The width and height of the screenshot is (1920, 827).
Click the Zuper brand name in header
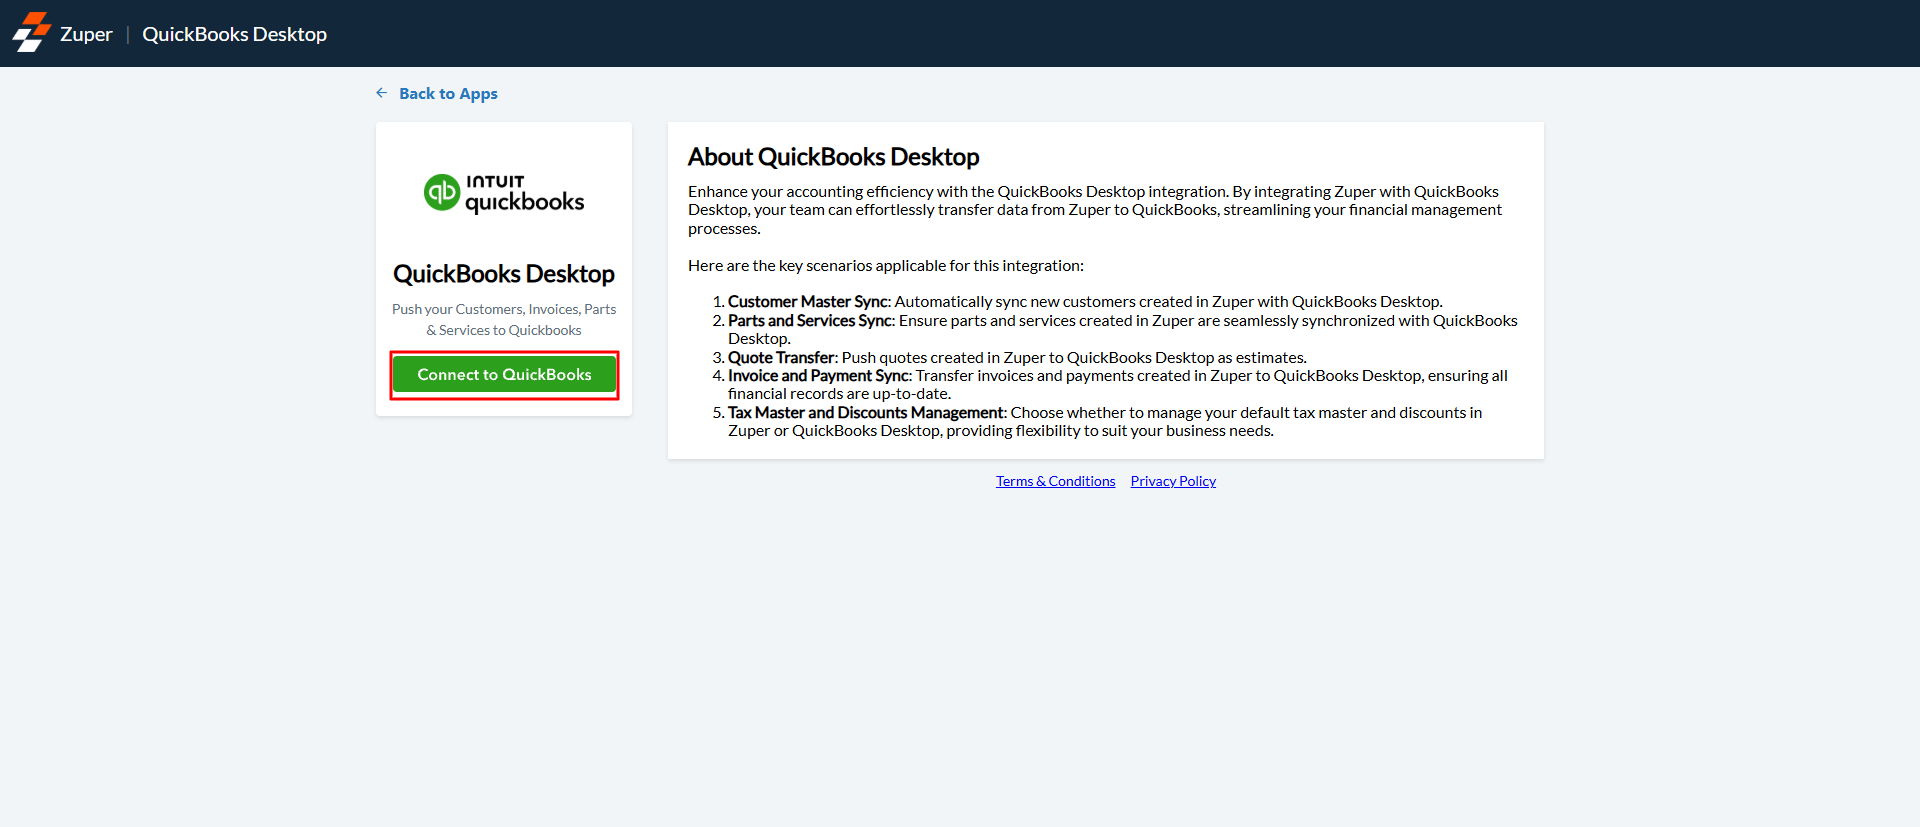click(86, 34)
